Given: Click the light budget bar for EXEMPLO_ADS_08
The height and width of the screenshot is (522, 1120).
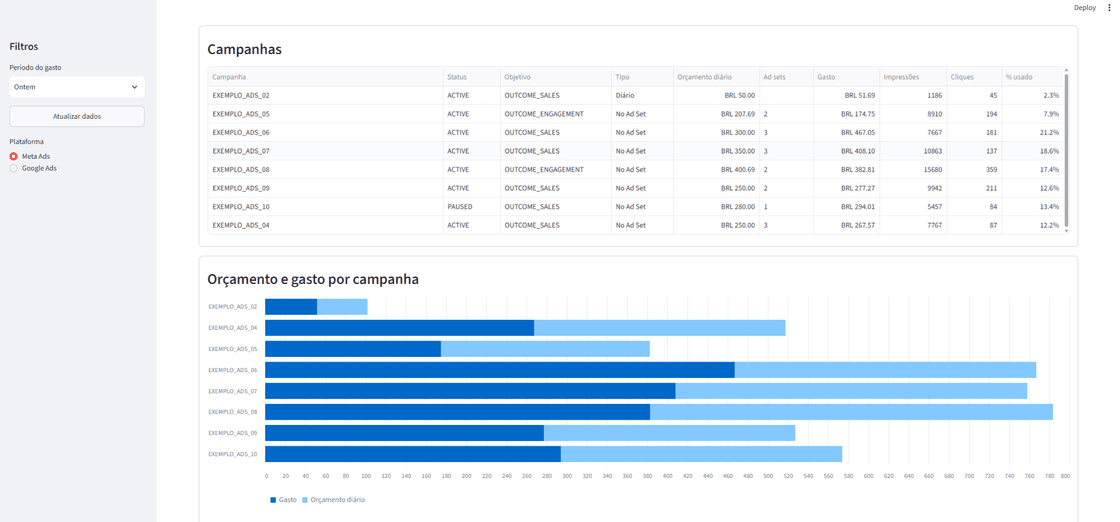Looking at the screenshot, I should (851, 412).
